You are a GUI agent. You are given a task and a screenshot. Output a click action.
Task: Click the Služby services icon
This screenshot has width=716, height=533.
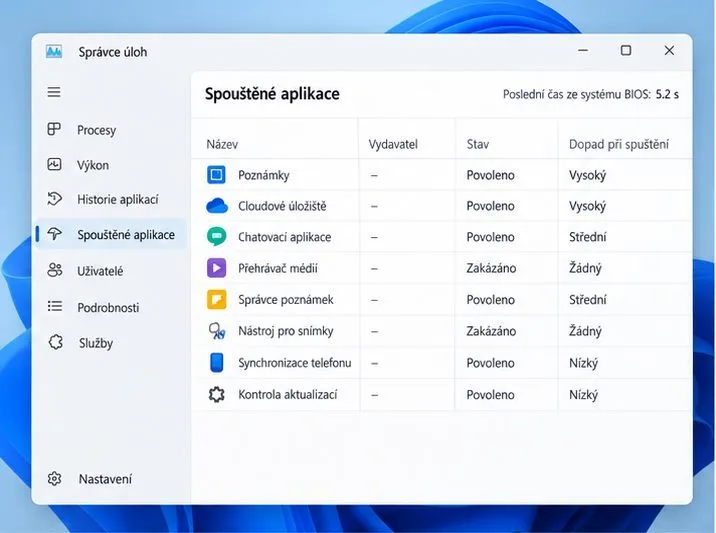55,342
